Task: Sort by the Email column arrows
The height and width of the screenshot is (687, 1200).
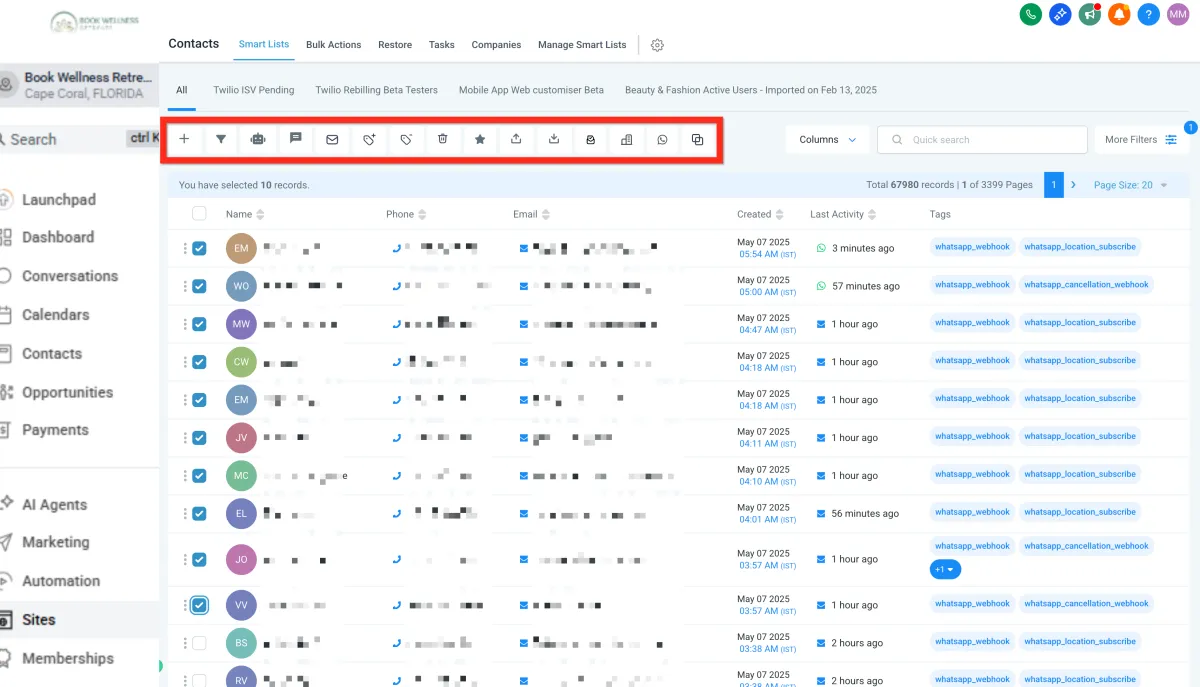Action: pyautogui.click(x=546, y=214)
